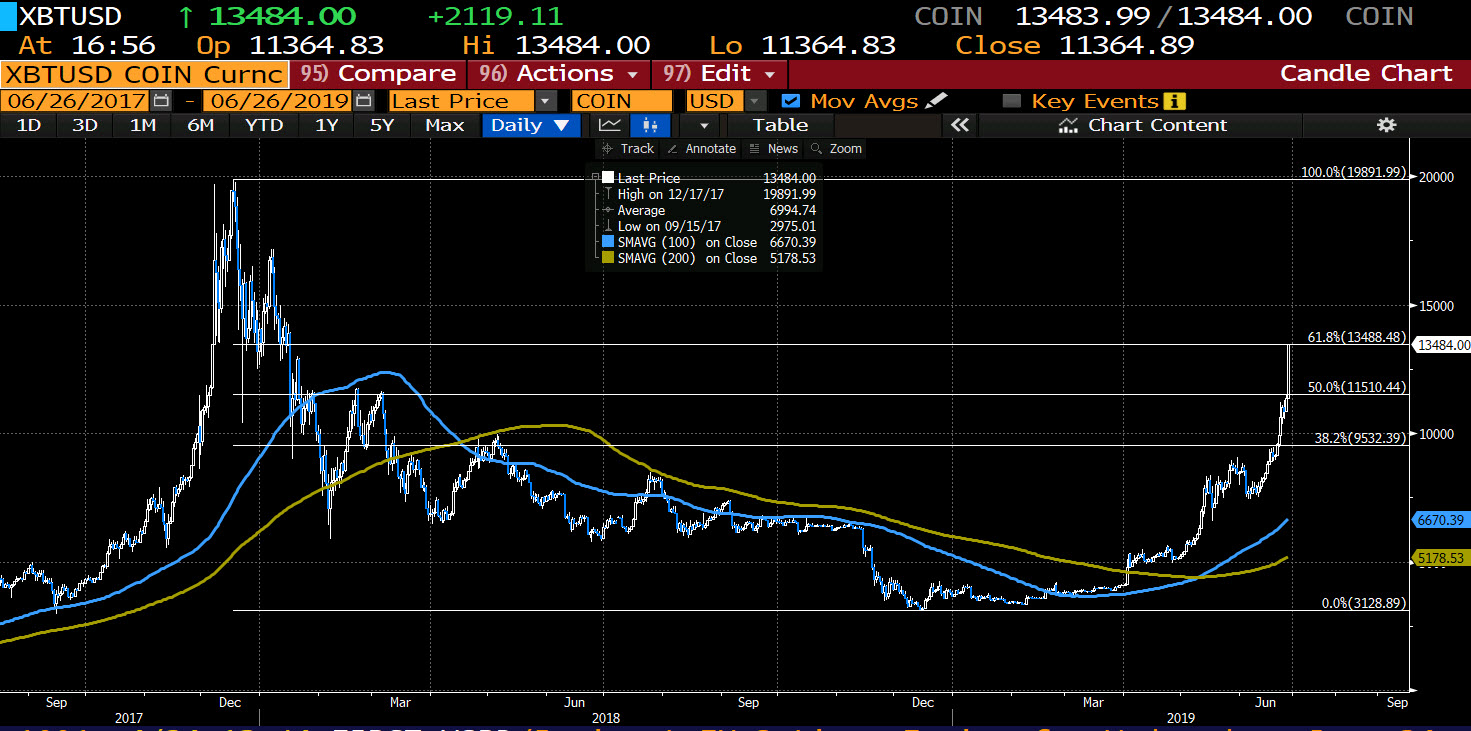The image size is (1471, 731).
Task: Select the candle chart style icon
Action: click(x=650, y=125)
